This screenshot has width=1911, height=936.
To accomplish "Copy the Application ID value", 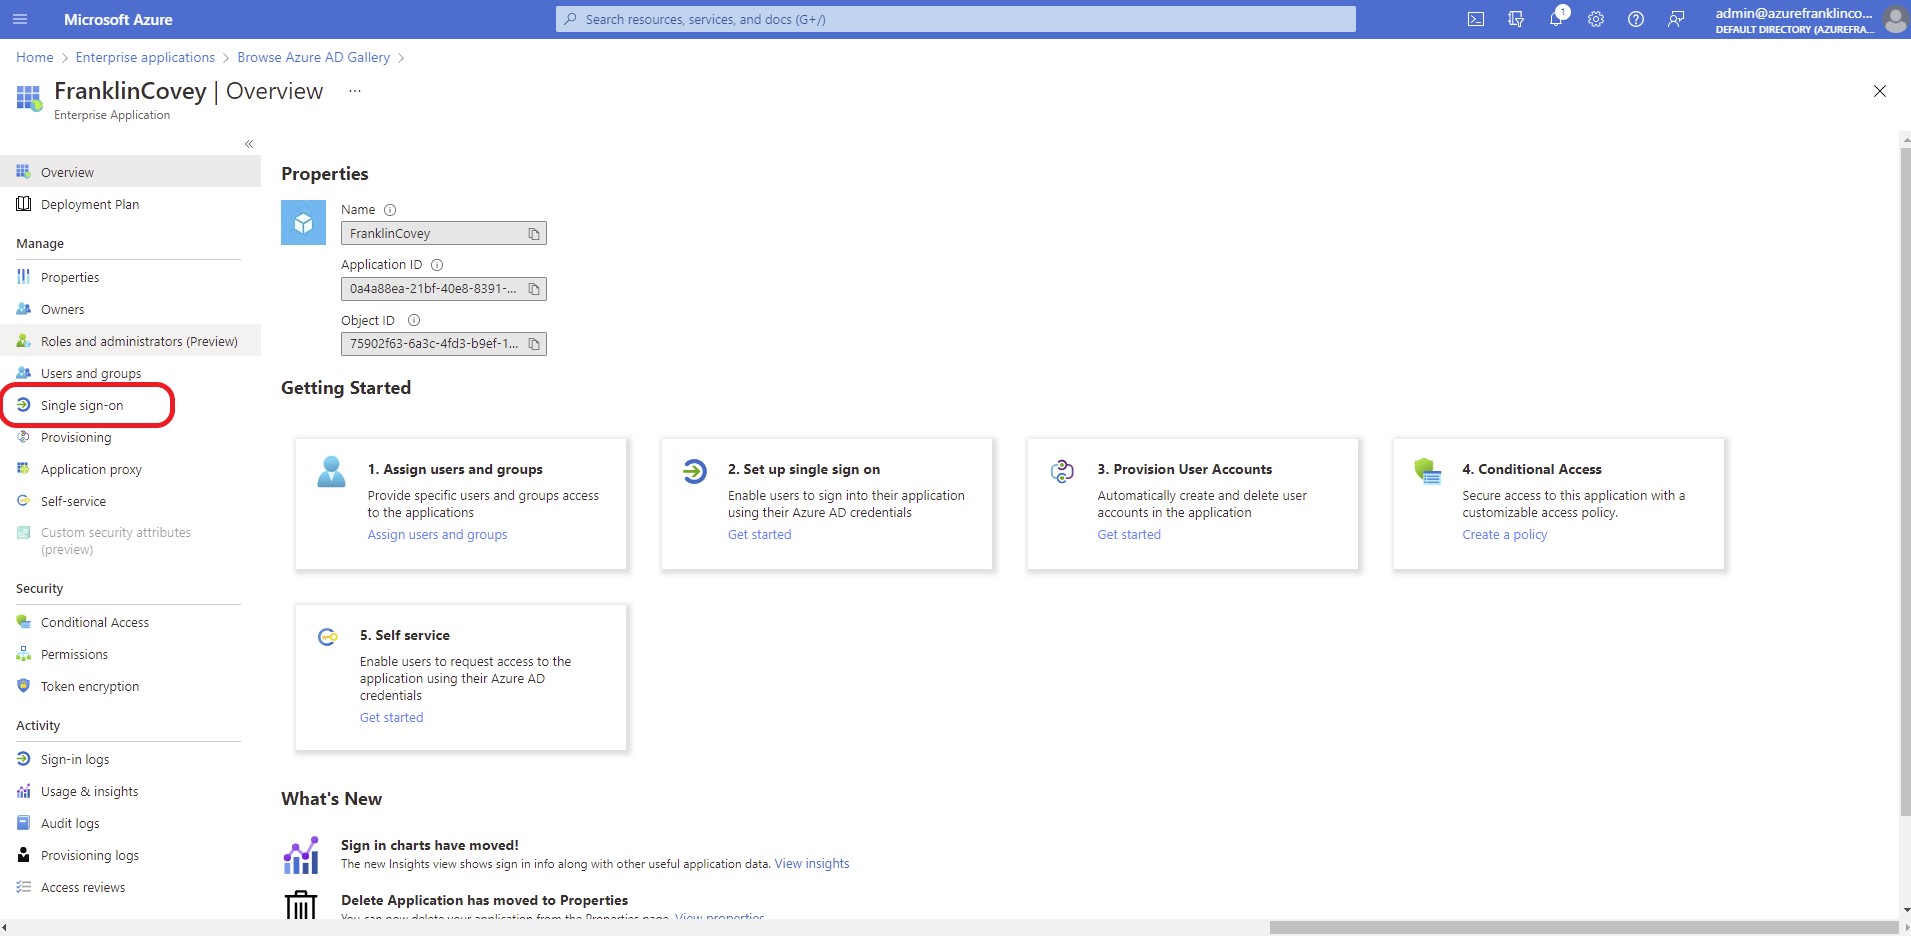I will (533, 288).
